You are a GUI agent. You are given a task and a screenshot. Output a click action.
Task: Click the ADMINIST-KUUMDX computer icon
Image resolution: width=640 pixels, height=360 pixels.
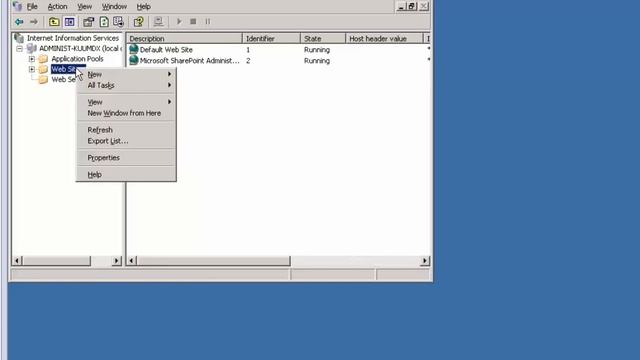pyautogui.click(x=31, y=48)
